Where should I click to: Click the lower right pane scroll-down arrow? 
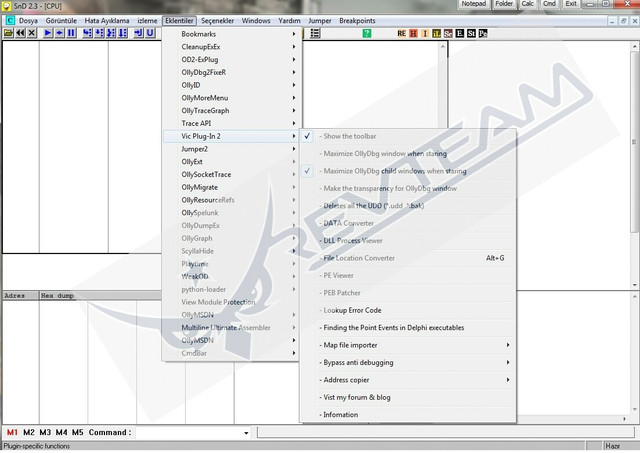pos(635,409)
